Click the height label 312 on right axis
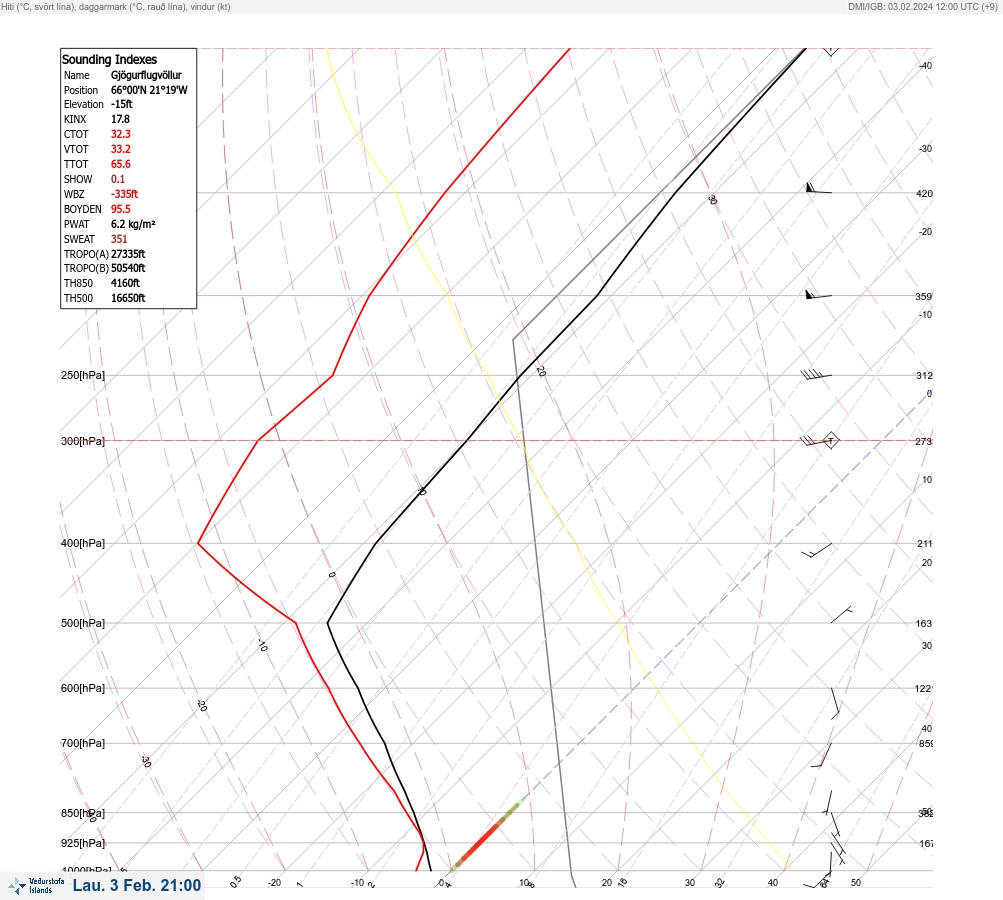 tap(924, 375)
